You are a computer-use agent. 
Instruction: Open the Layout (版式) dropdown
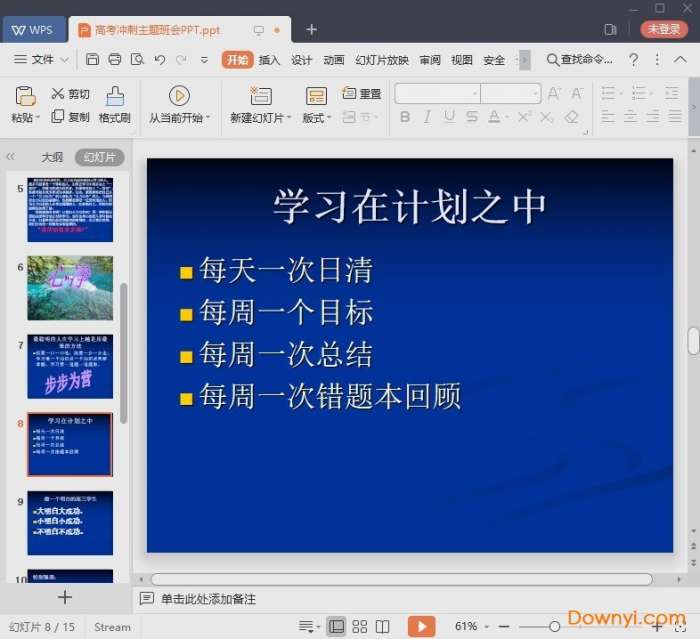316,118
